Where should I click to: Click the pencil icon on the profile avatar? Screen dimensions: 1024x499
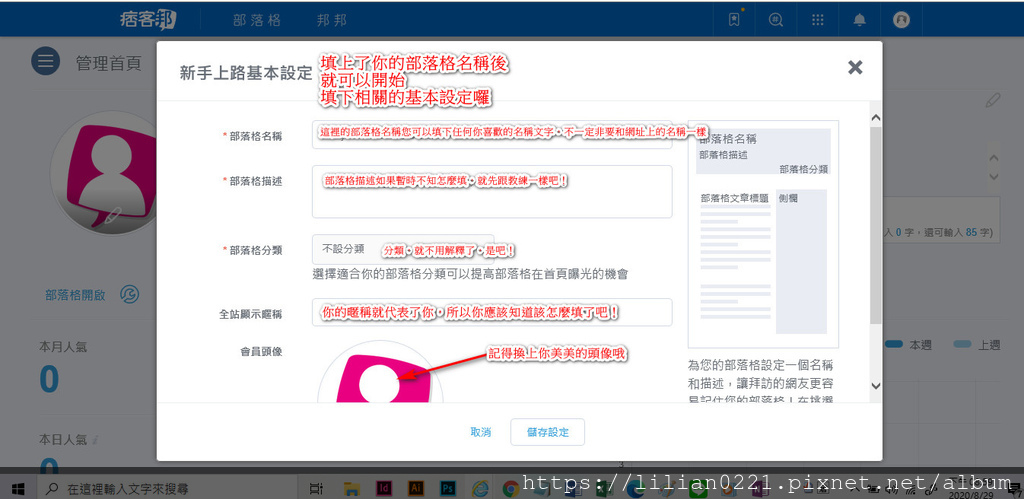pyautogui.click(x=113, y=215)
